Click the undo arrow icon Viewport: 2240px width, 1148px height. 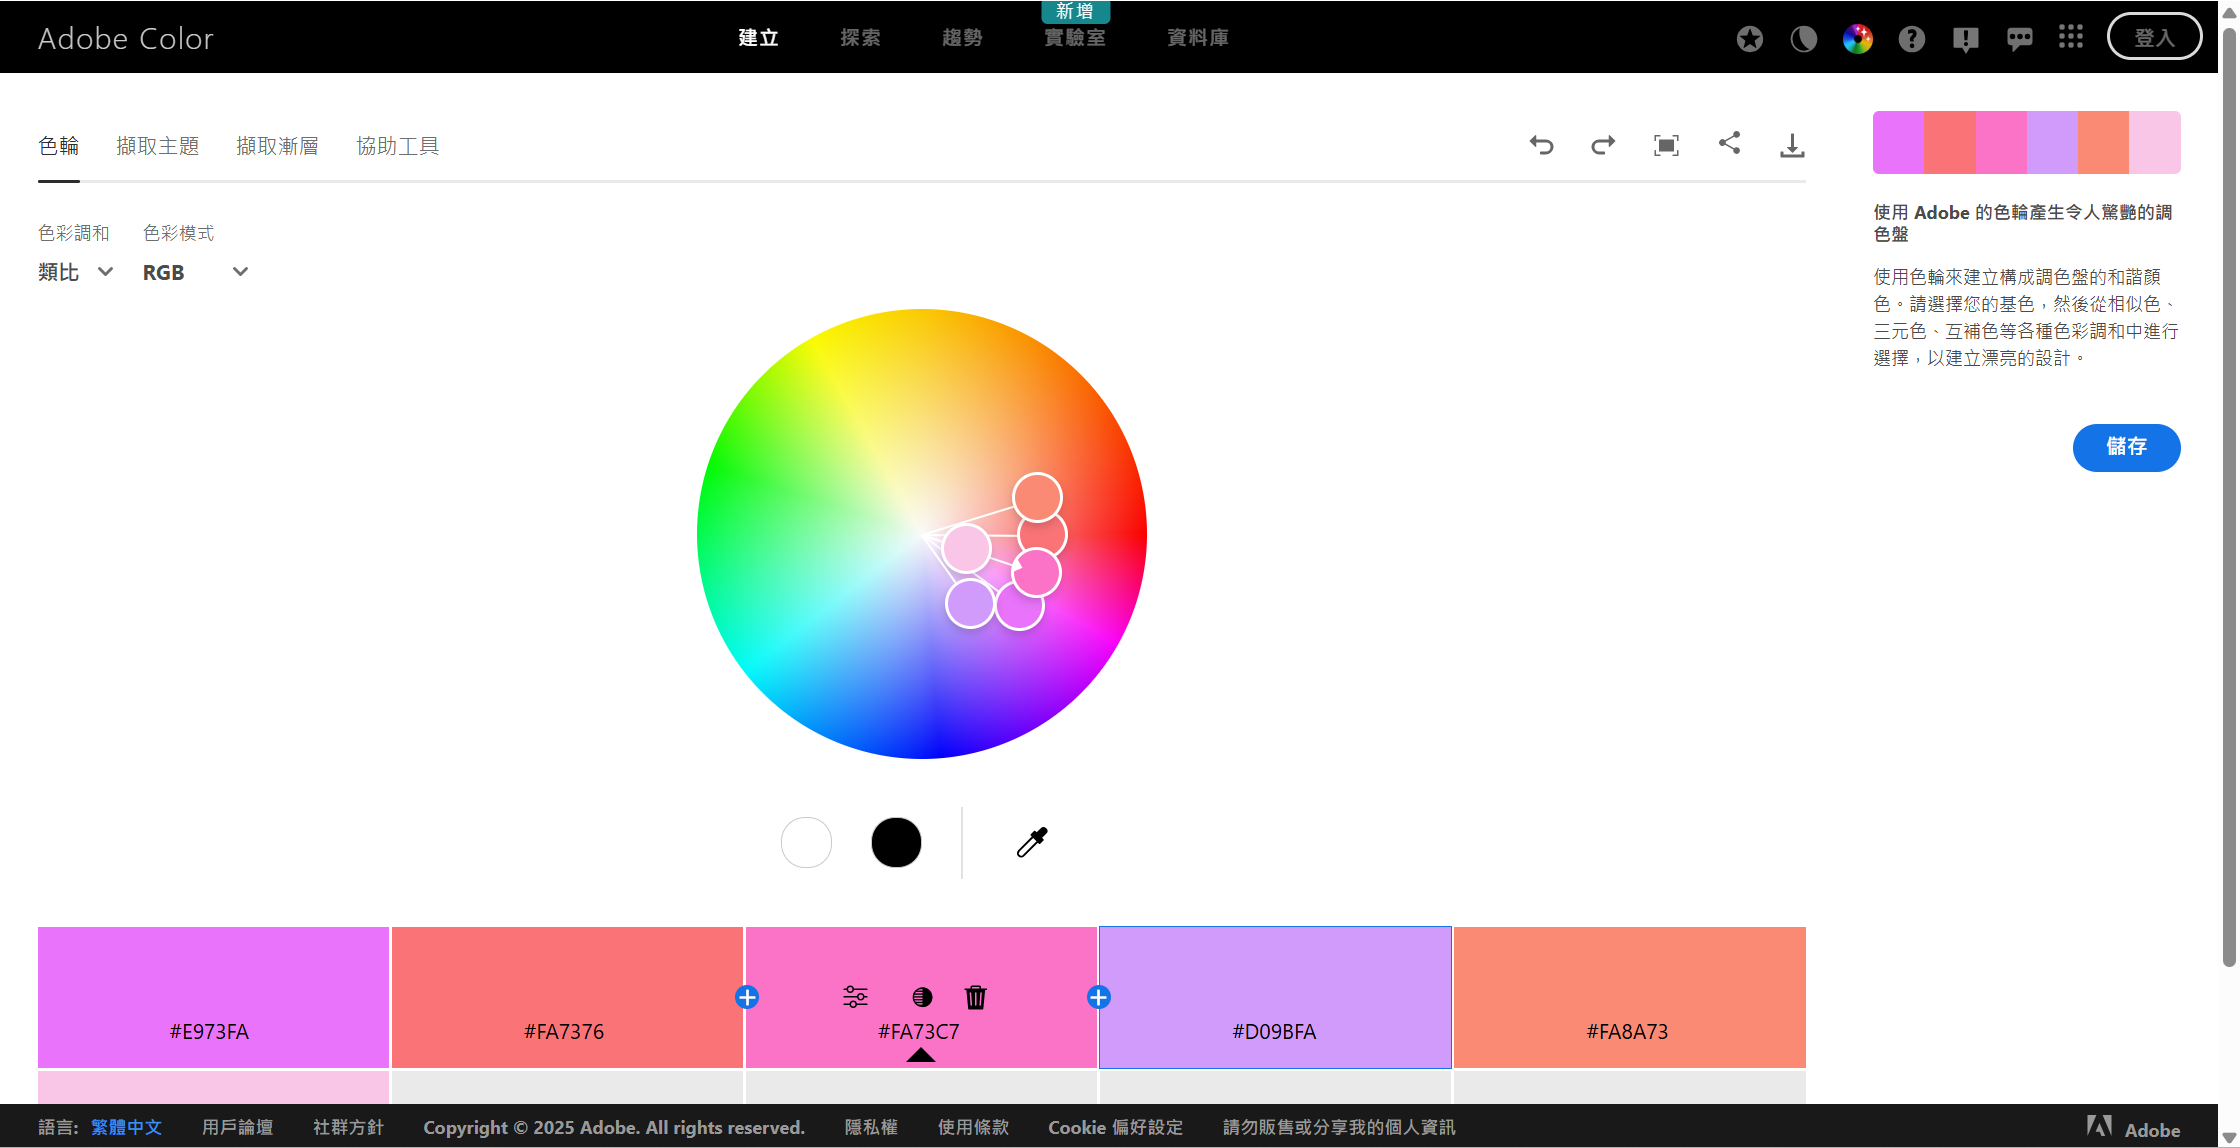(1541, 146)
